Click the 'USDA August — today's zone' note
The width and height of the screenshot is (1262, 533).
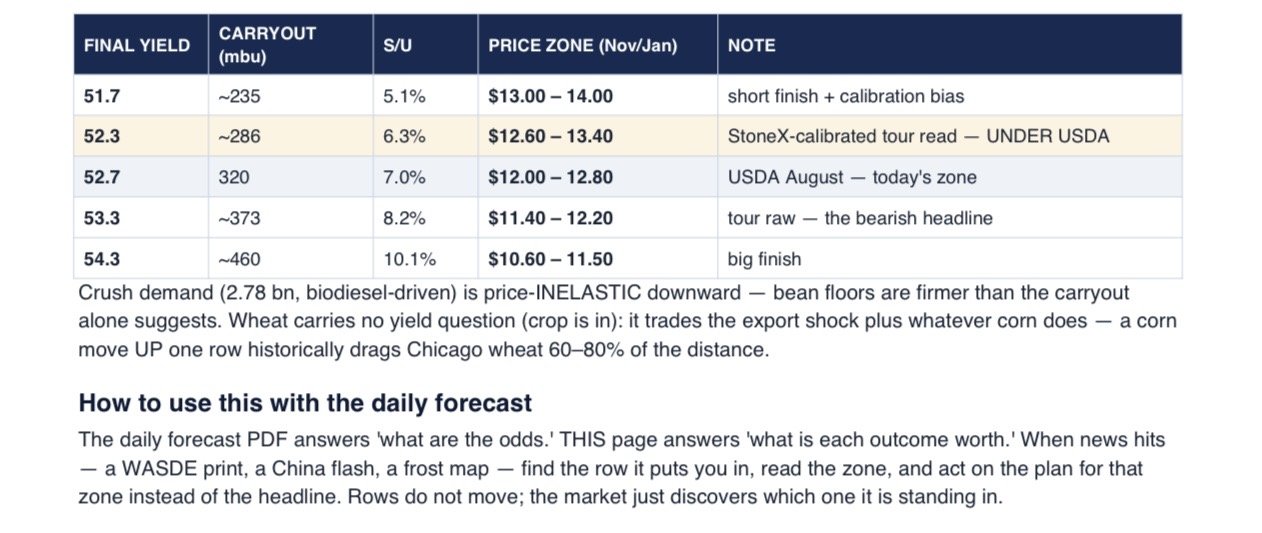pyautogui.click(x=852, y=177)
